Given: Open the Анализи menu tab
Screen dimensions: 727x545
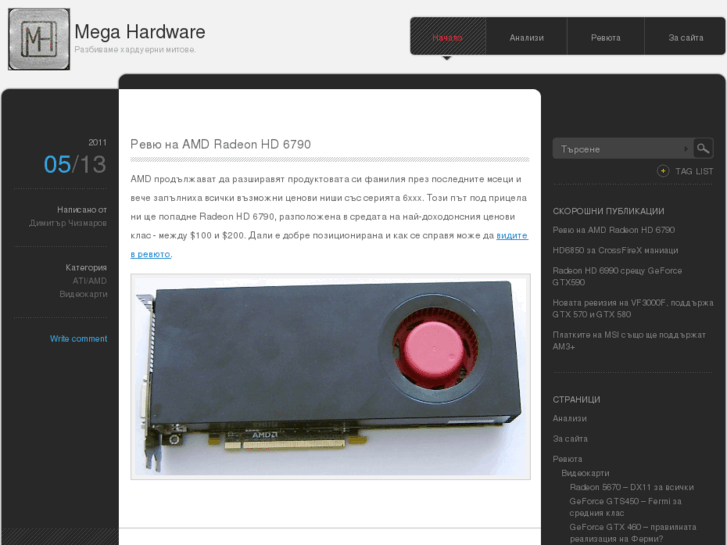Looking at the screenshot, I should [x=527, y=38].
